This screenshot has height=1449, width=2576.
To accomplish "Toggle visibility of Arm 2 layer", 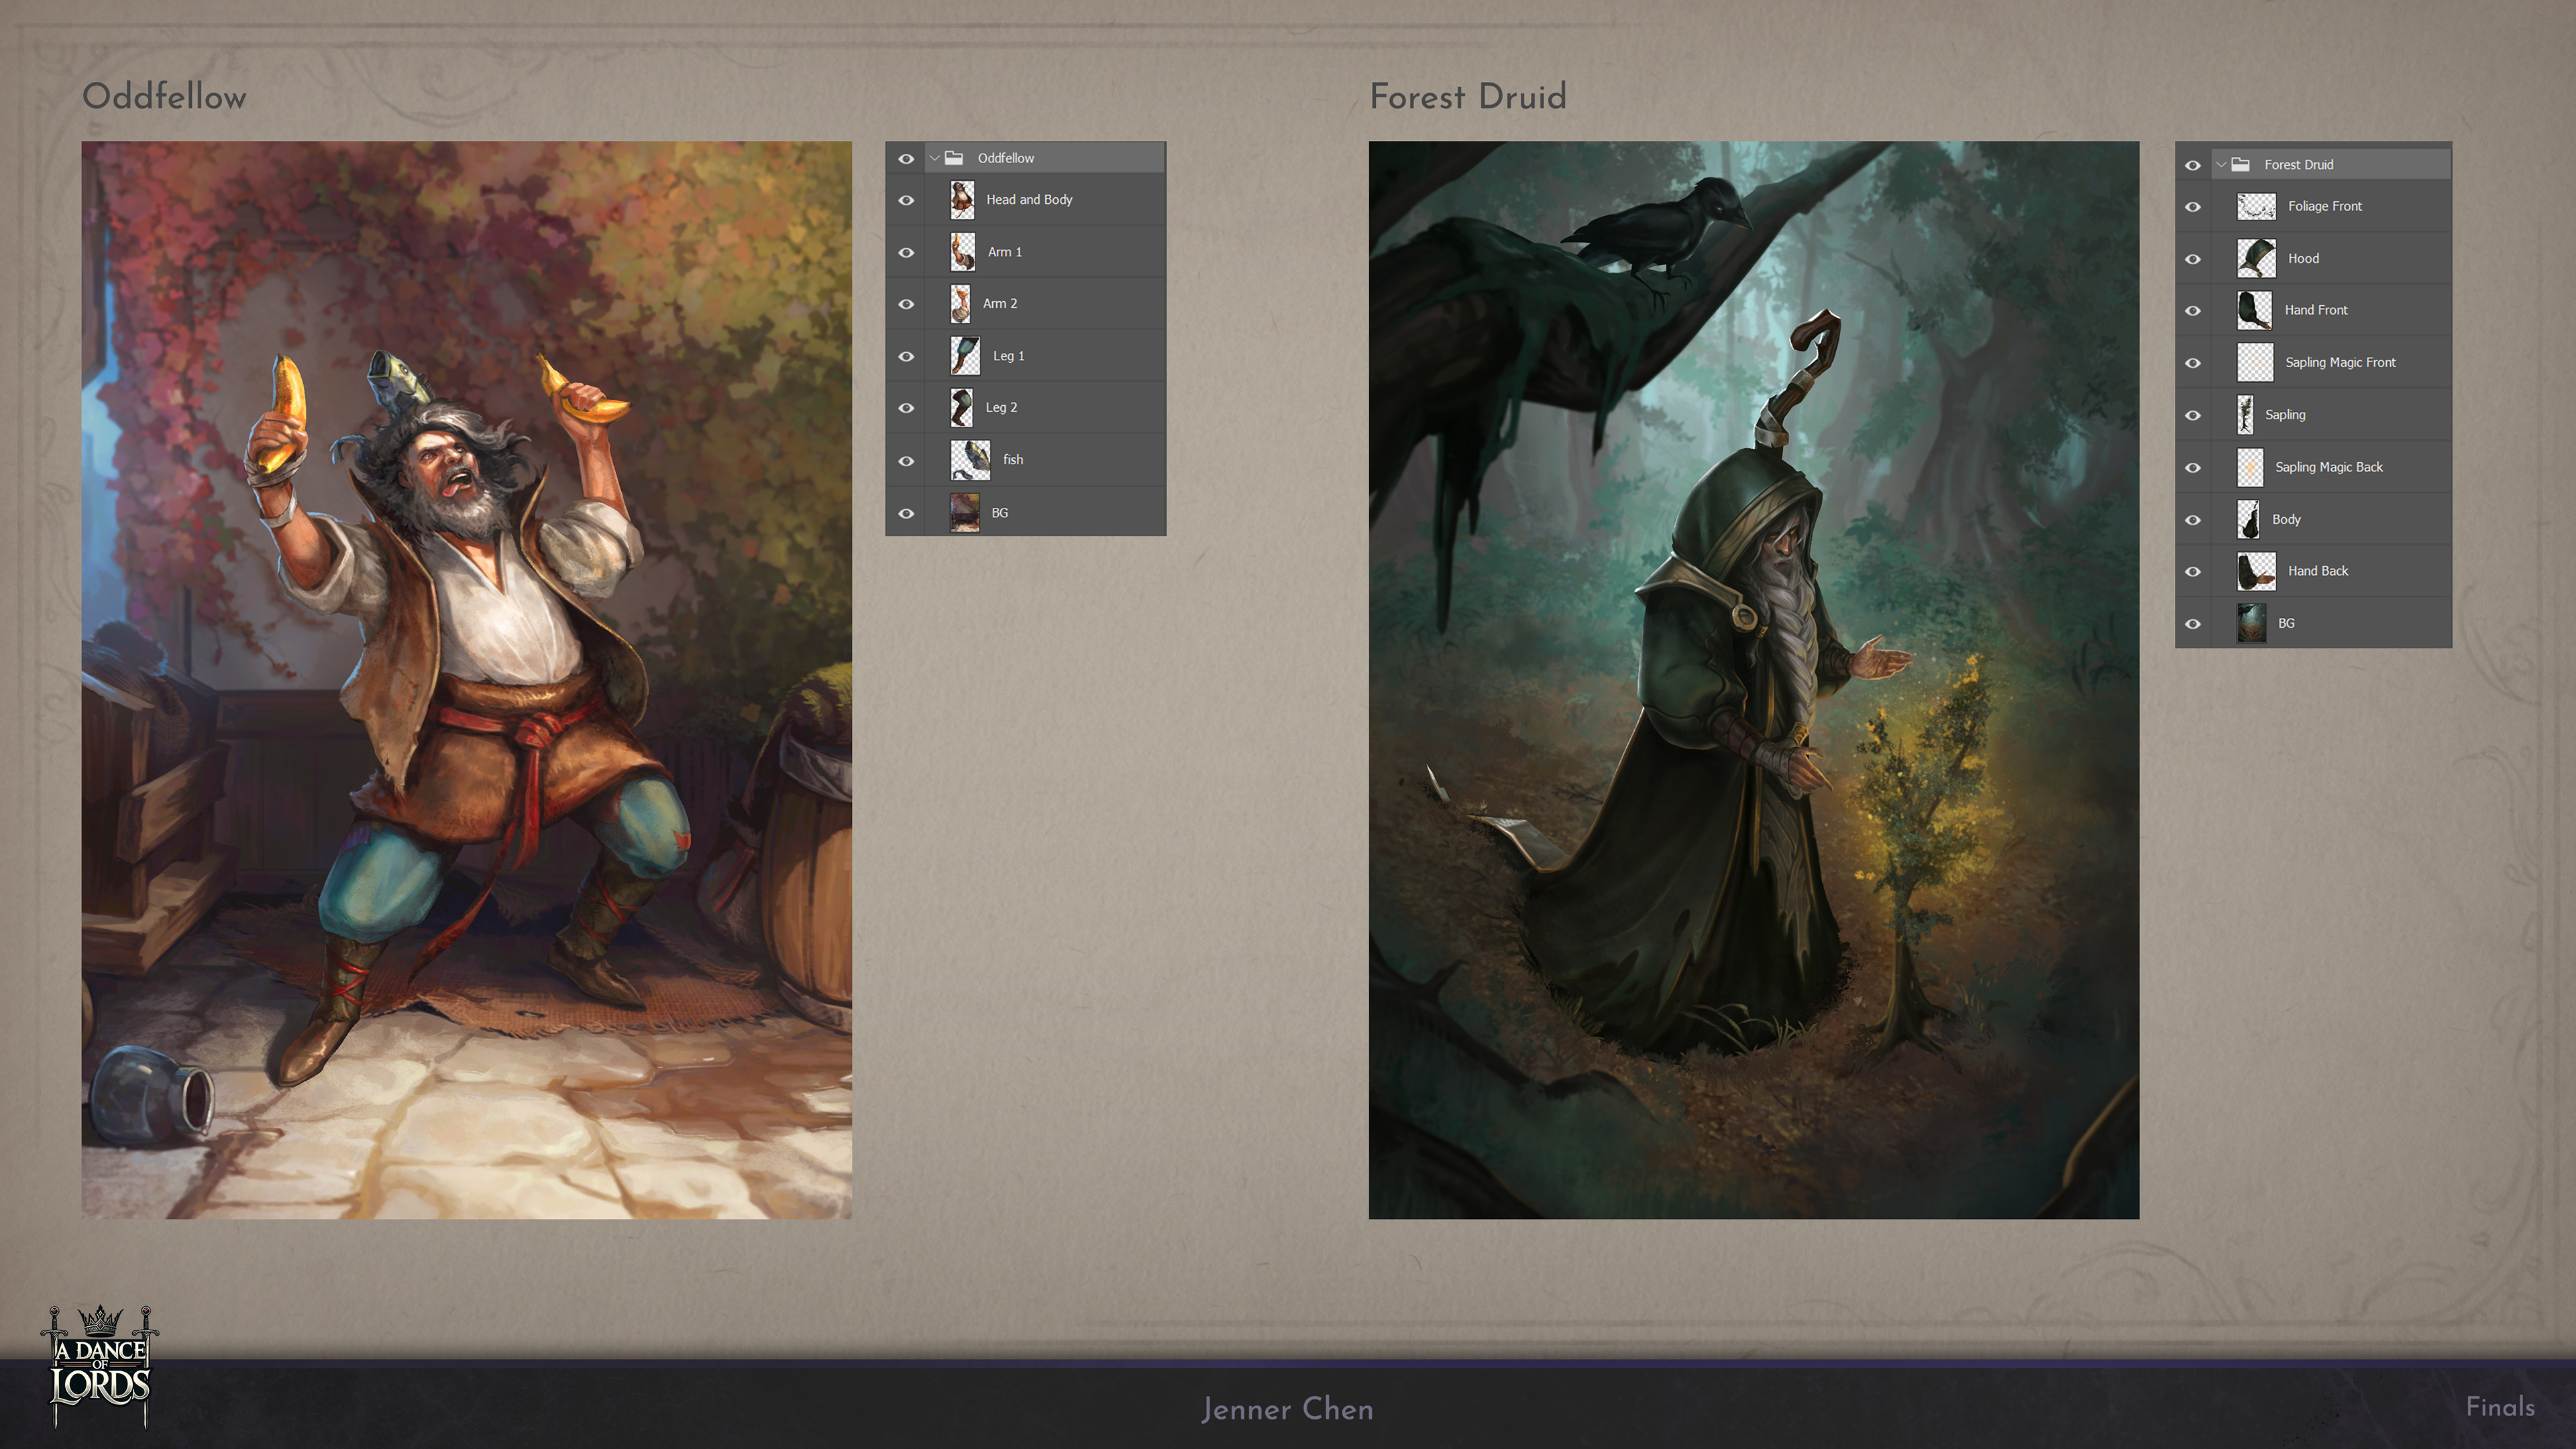I will (x=906, y=304).
